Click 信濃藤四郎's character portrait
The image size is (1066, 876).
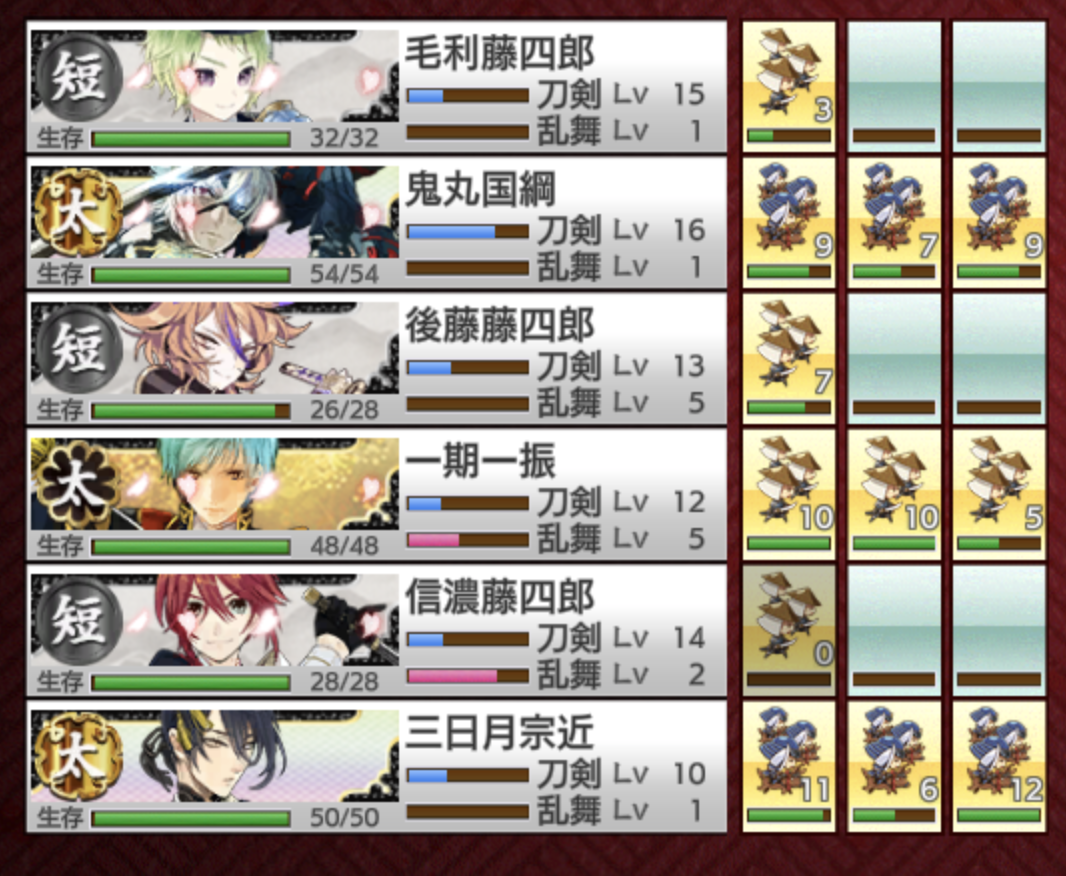[x=215, y=620]
